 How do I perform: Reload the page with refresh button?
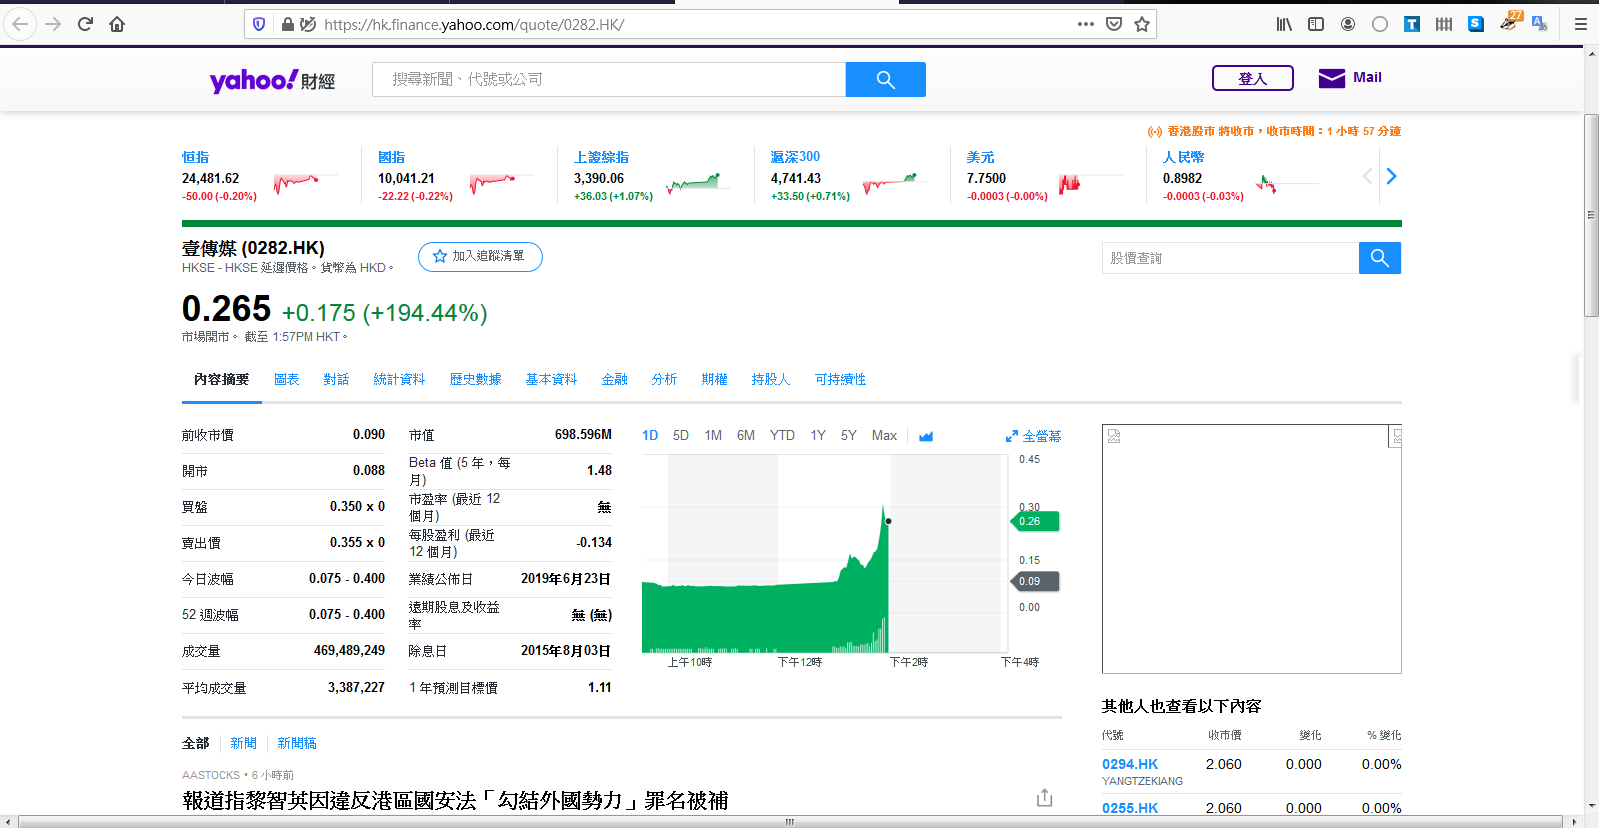pyautogui.click(x=85, y=24)
